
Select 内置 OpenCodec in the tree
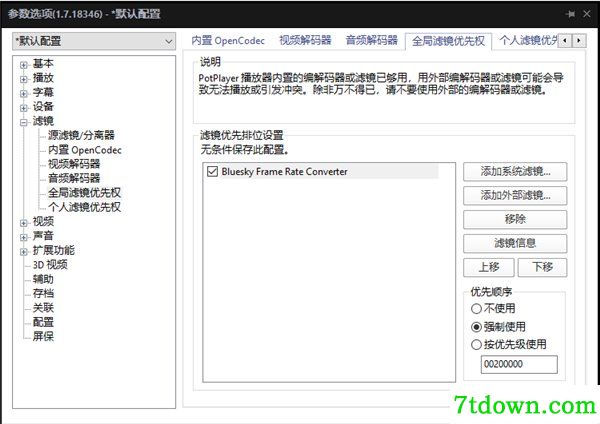85,150
